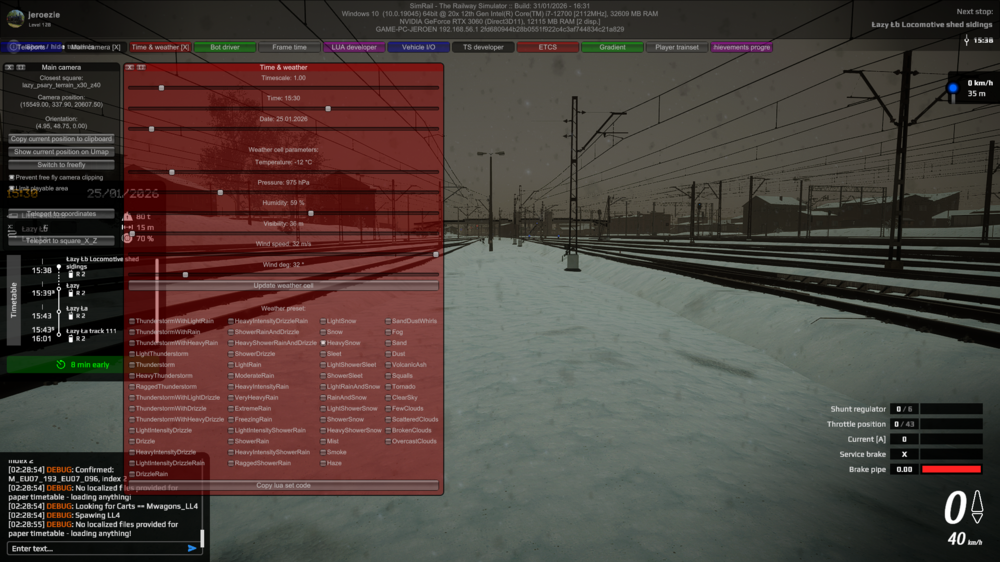Click the info icon on the Teleports tab
The width and height of the screenshot is (1000, 562).
[x=13, y=47]
